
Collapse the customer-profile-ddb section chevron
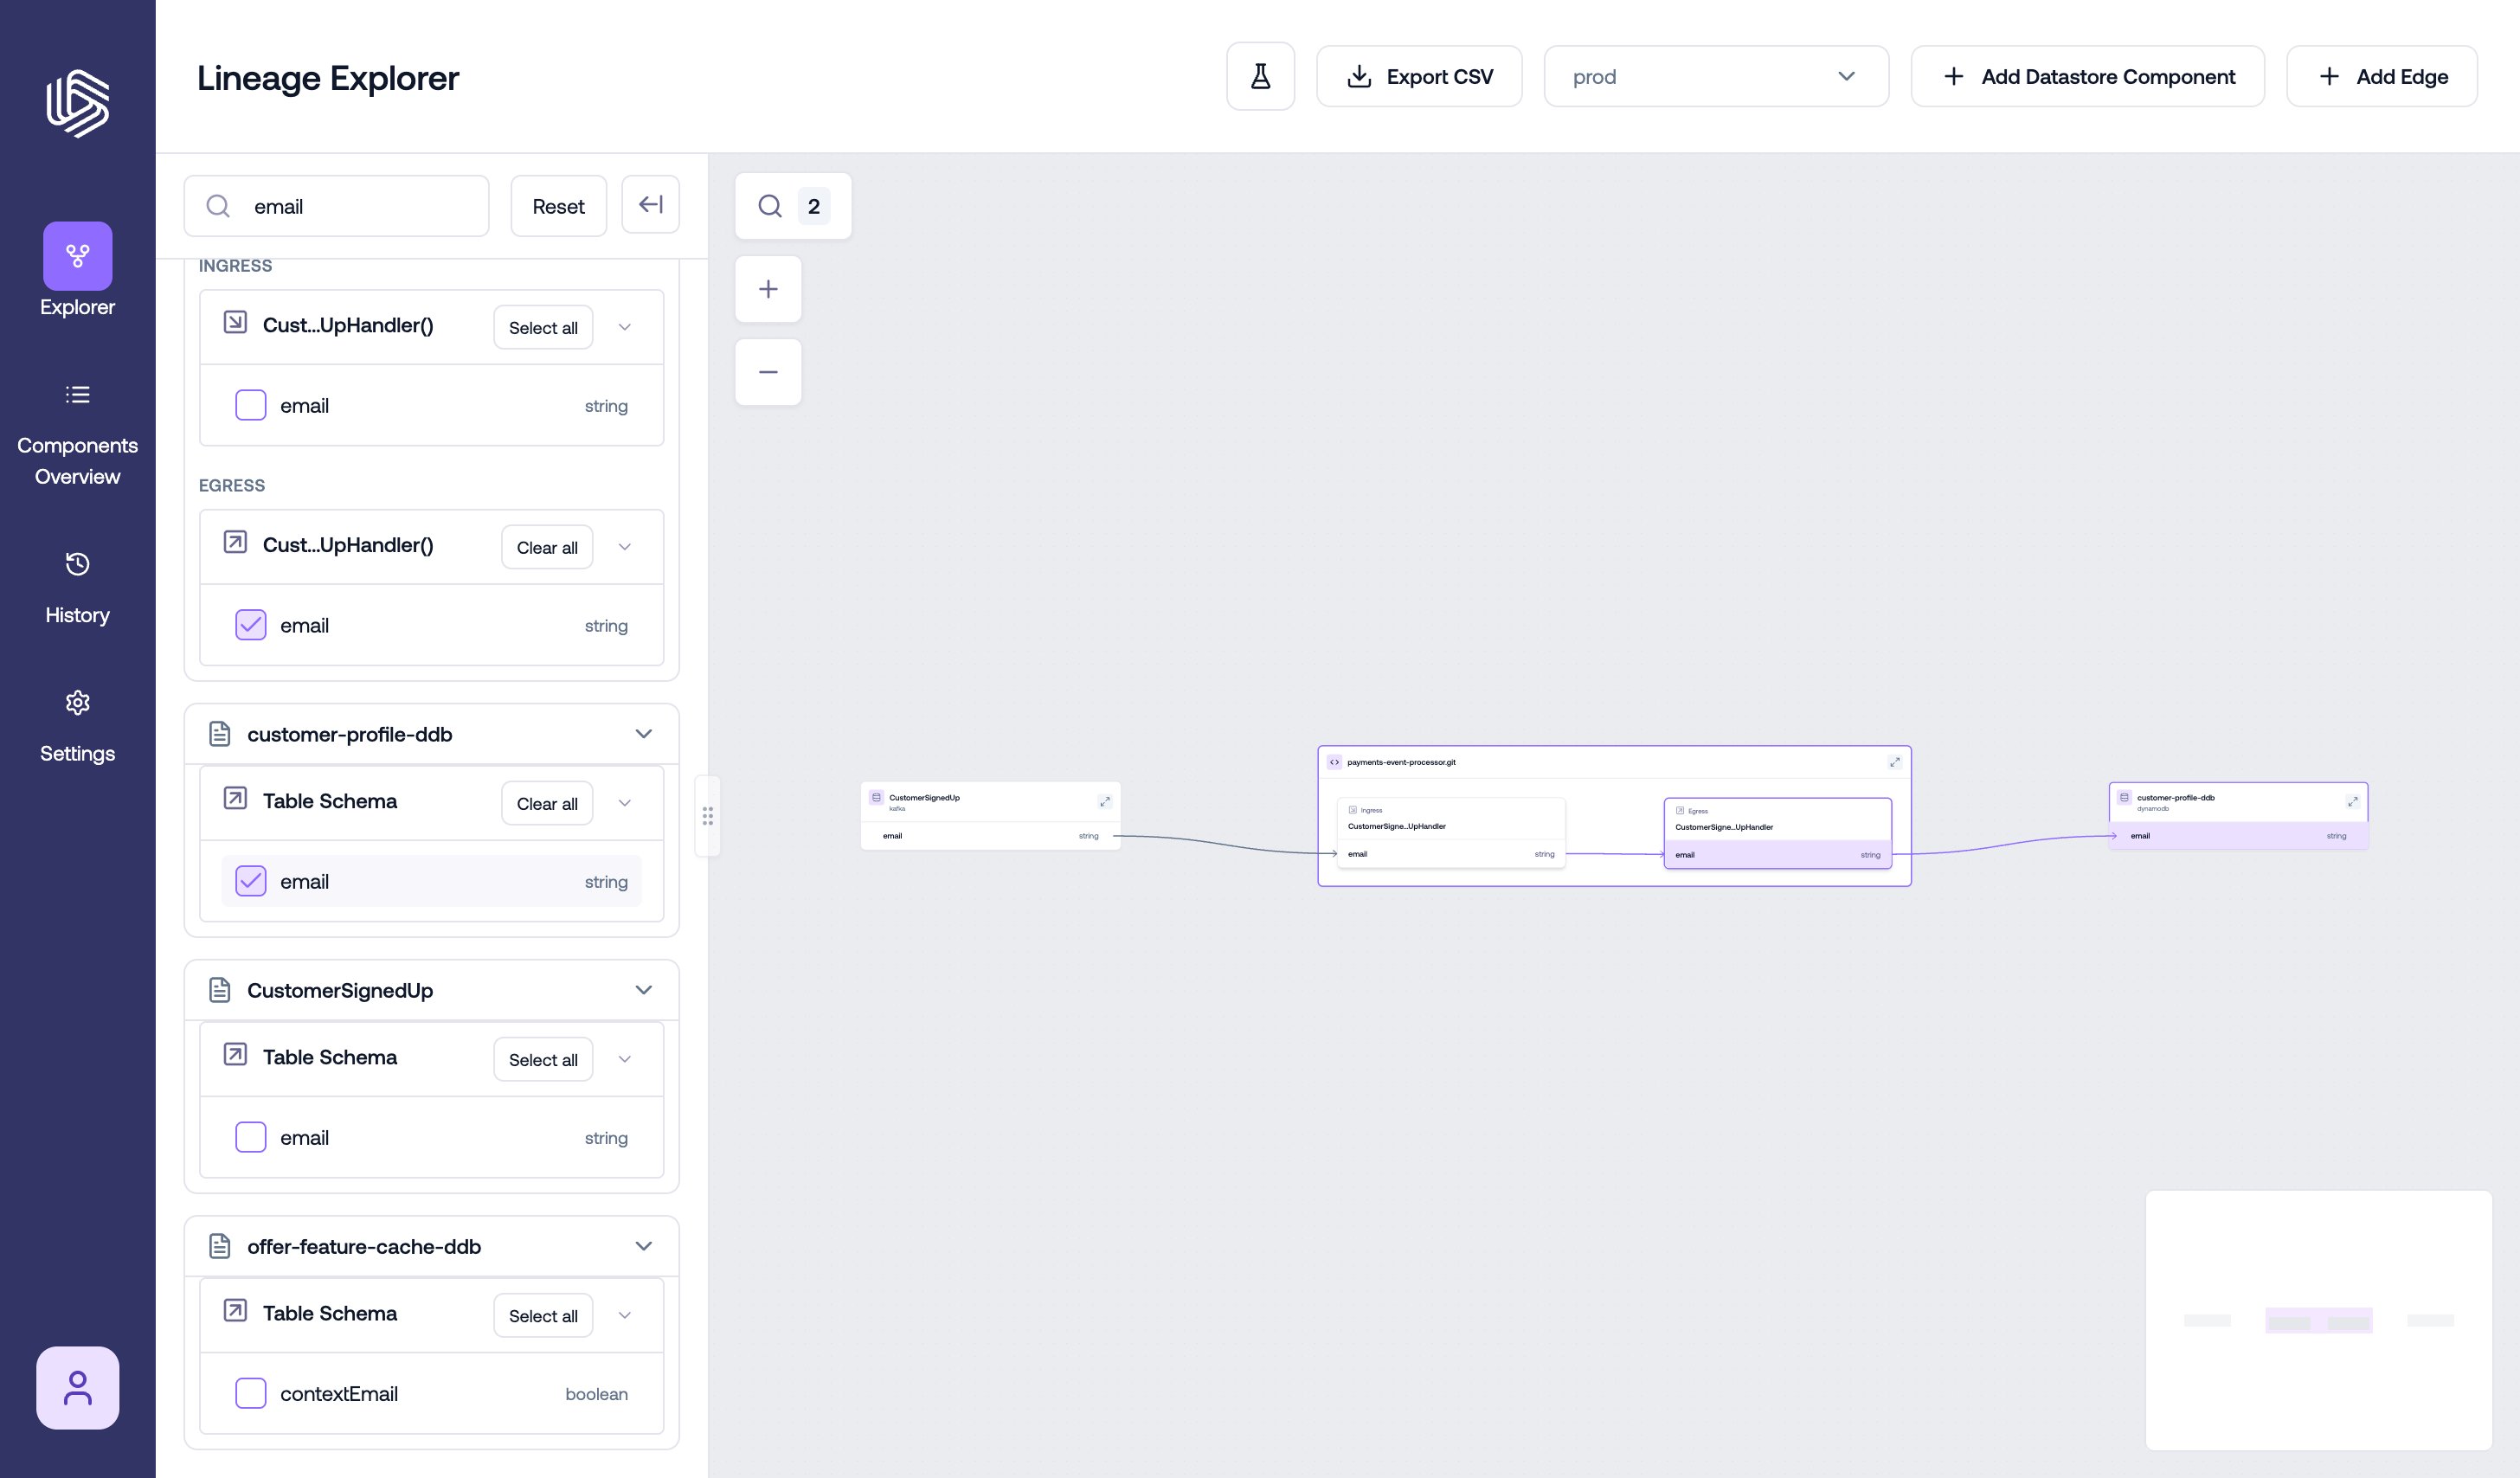[644, 734]
